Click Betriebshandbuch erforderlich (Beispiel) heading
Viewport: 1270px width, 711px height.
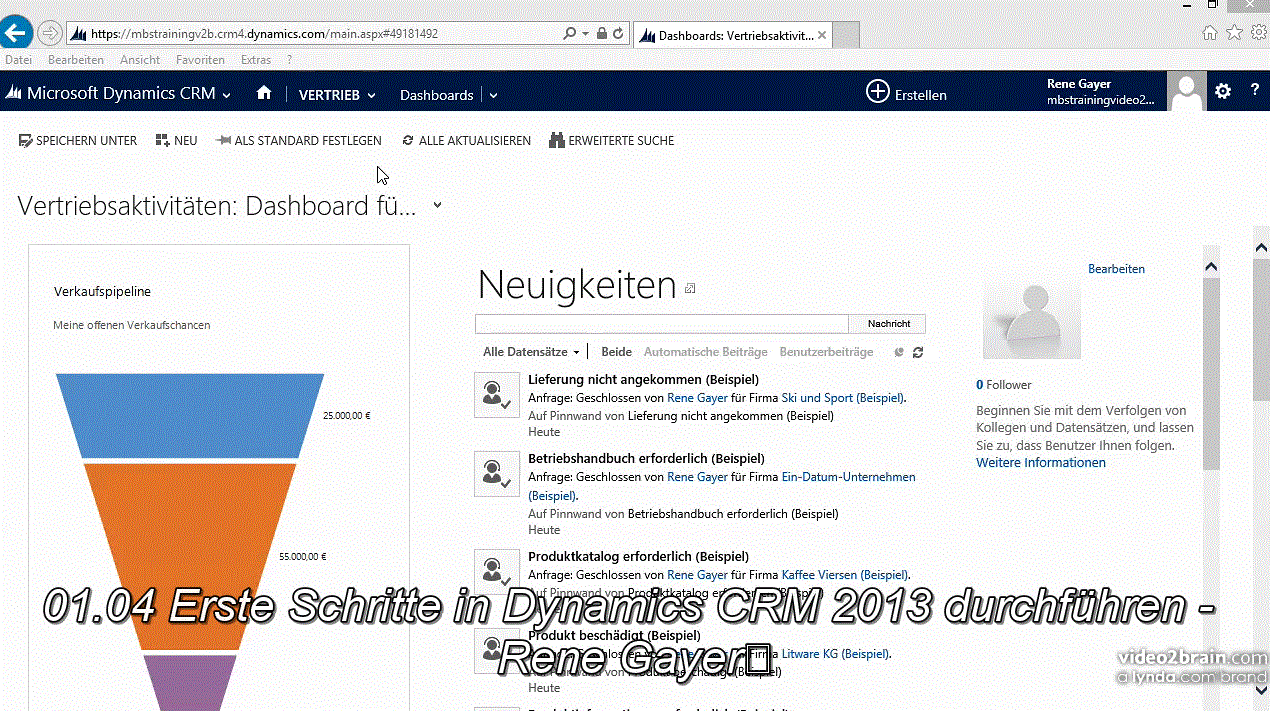coord(646,459)
